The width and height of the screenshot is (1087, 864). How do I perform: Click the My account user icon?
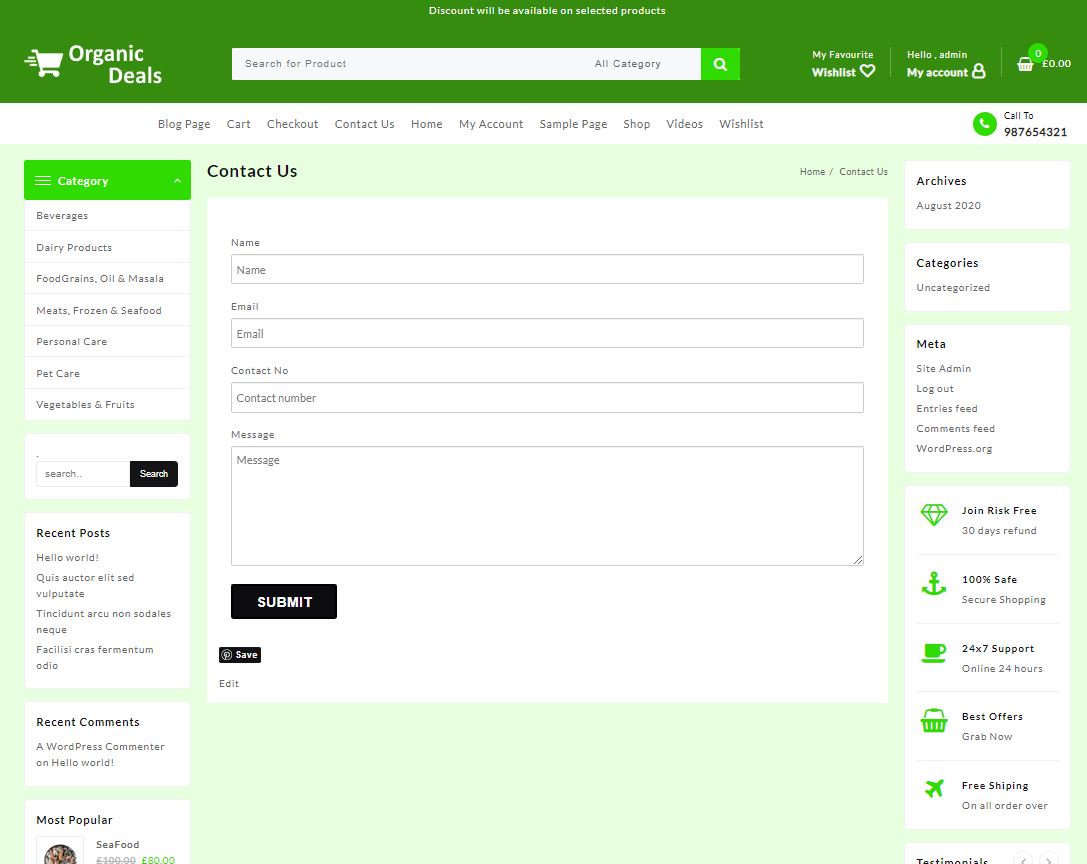coord(978,71)
